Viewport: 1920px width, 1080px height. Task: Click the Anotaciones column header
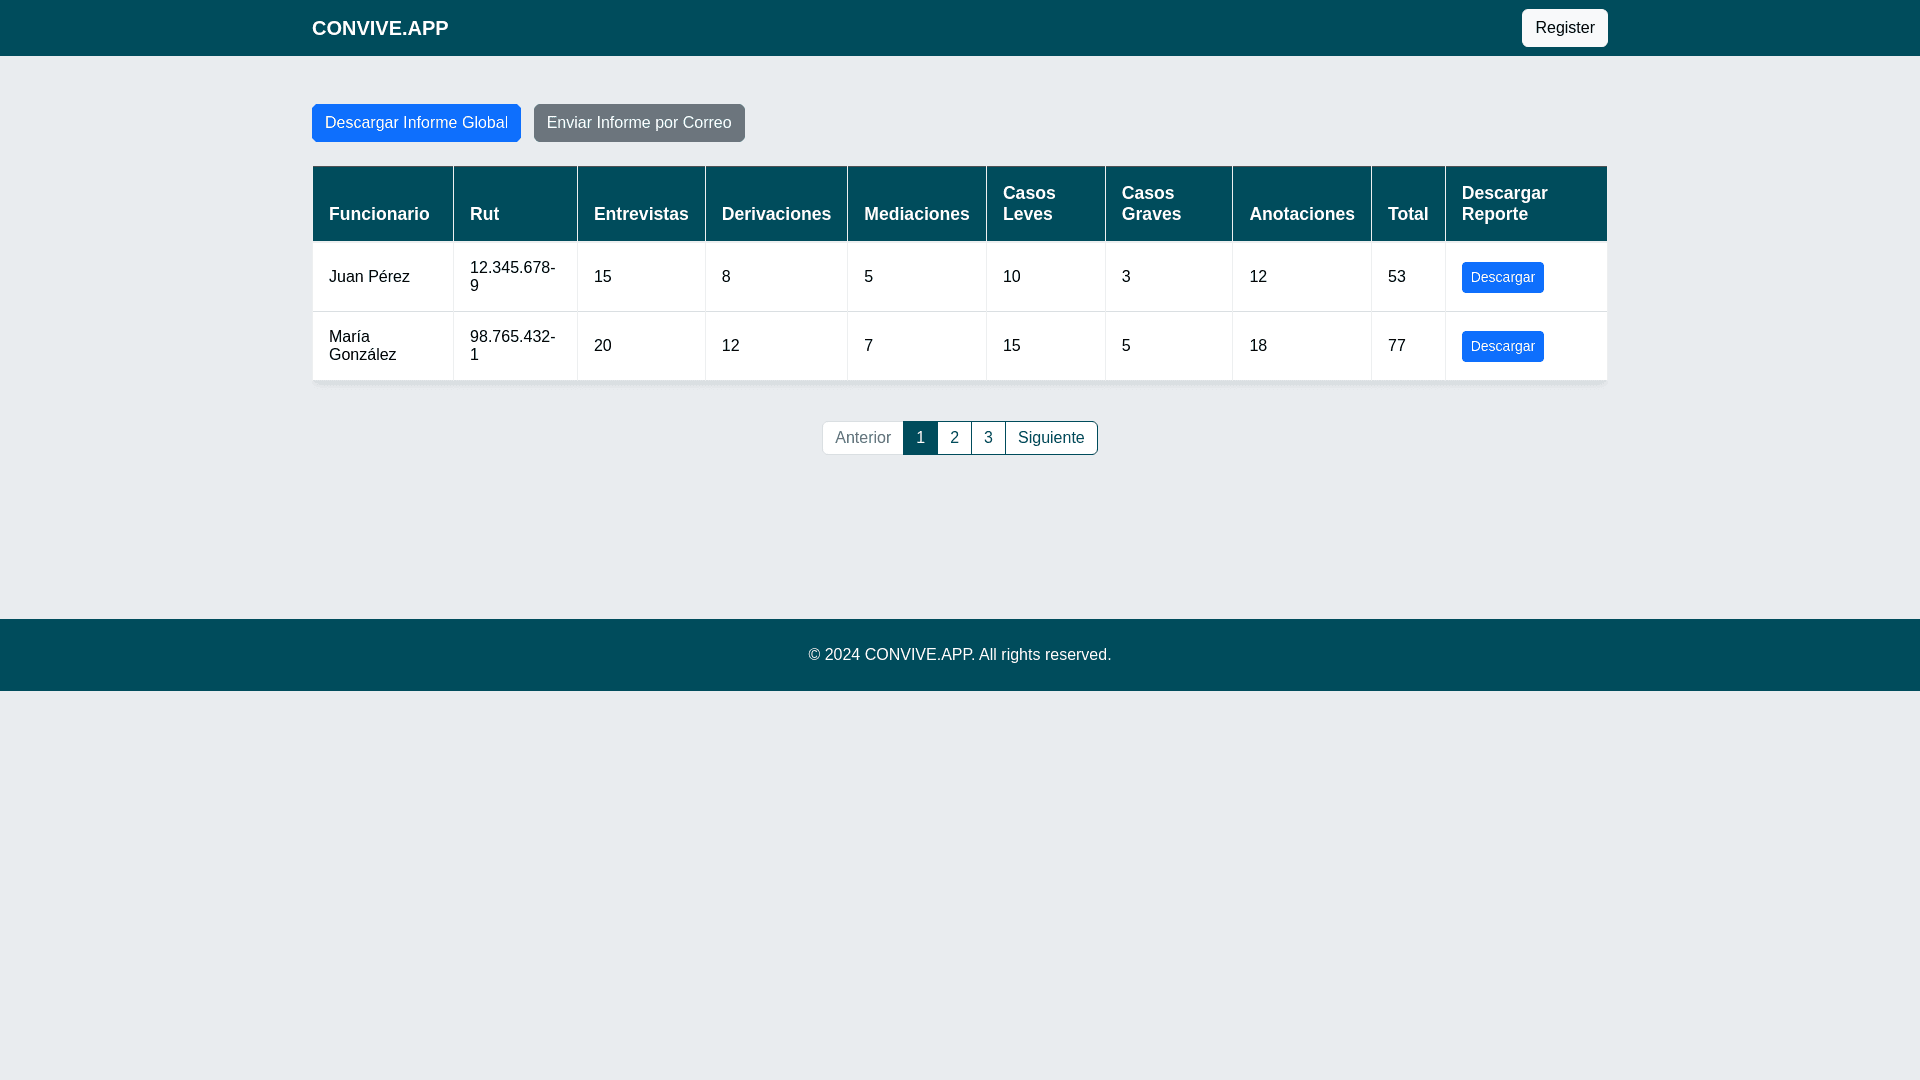click(x=1301, y=214)
